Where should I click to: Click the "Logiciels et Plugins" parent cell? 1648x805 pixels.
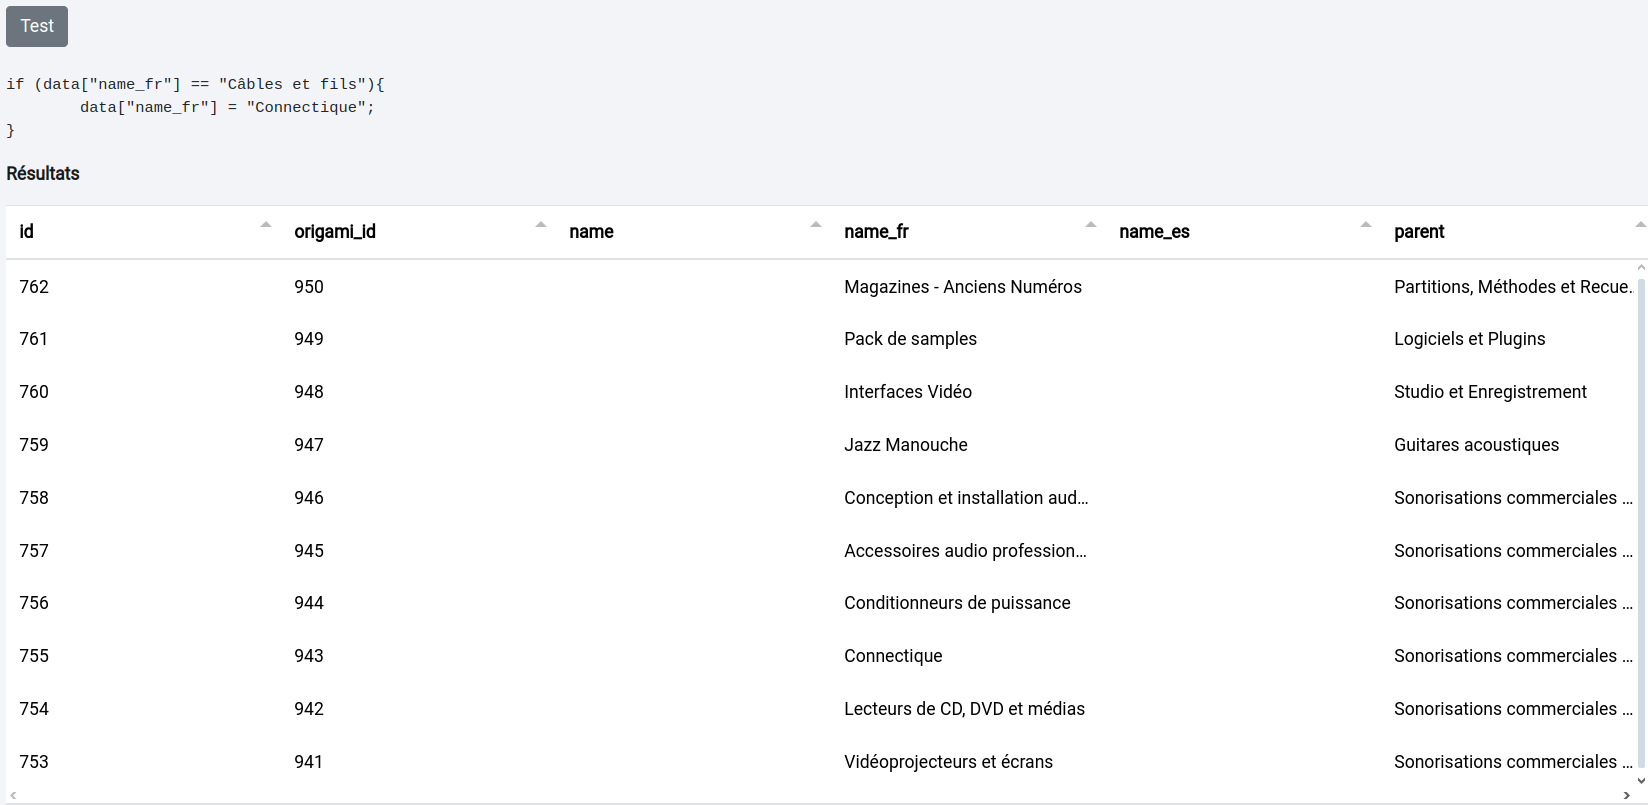[1469, 339]
